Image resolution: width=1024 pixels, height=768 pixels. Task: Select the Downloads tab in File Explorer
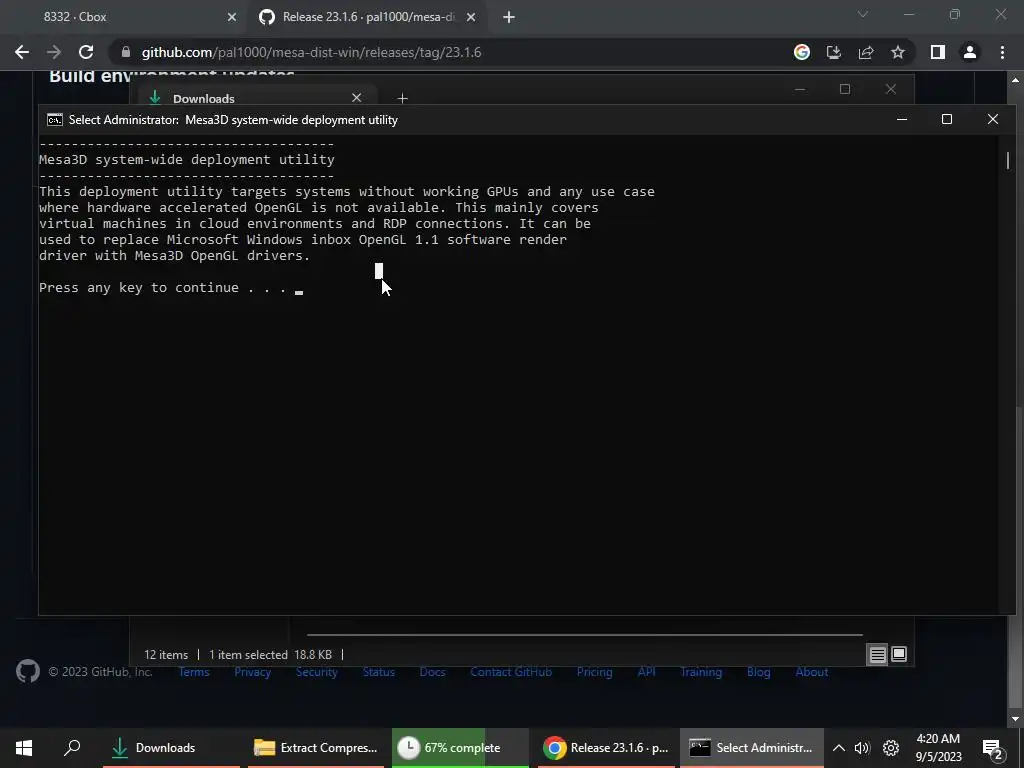[x=255, y=99]
